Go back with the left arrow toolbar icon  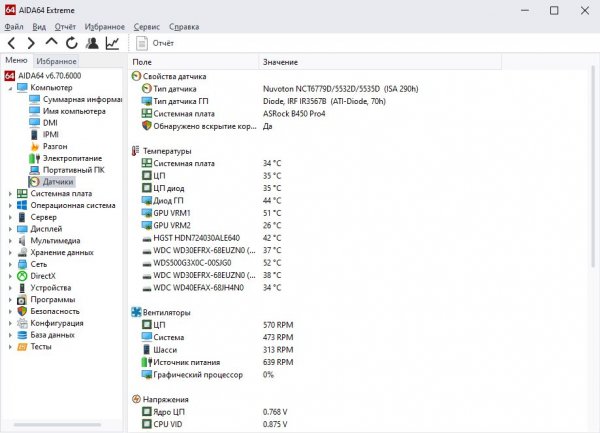(11, 43)
